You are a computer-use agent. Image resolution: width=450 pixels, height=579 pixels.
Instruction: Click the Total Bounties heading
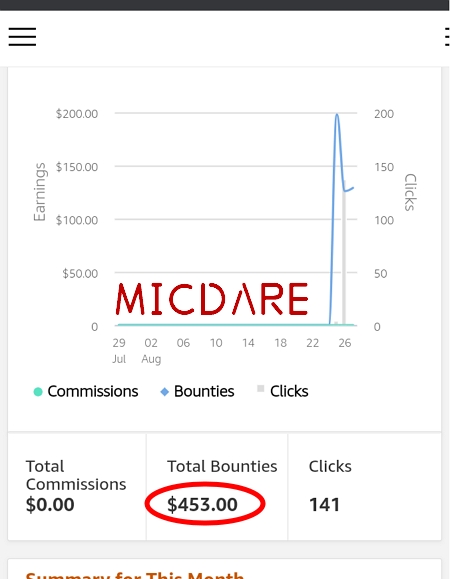pyautogui.click(x=222, y=466)
